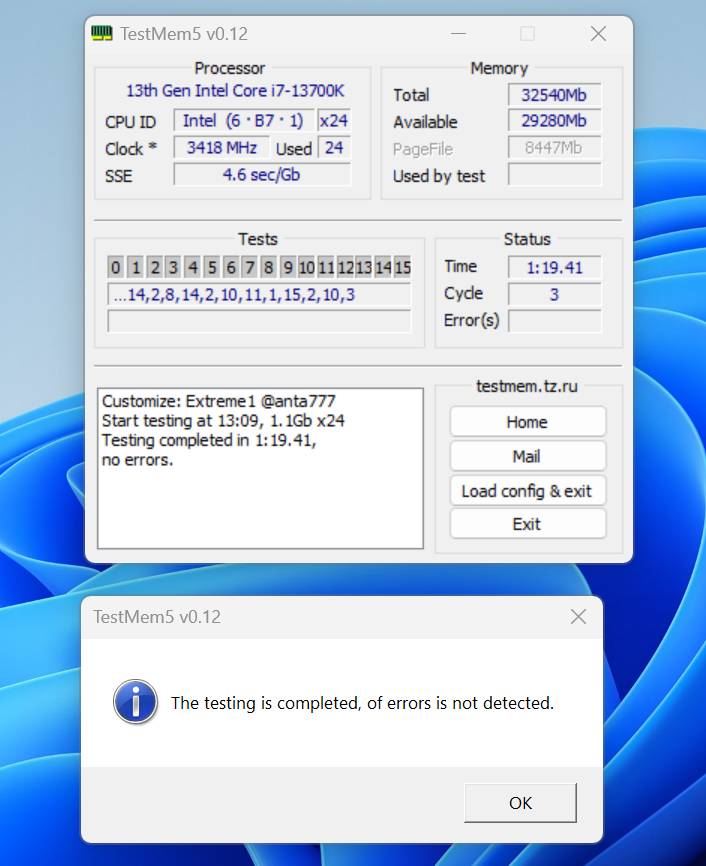Select test number 10 box
Viewport: 706px width, 866px height.
307,267
